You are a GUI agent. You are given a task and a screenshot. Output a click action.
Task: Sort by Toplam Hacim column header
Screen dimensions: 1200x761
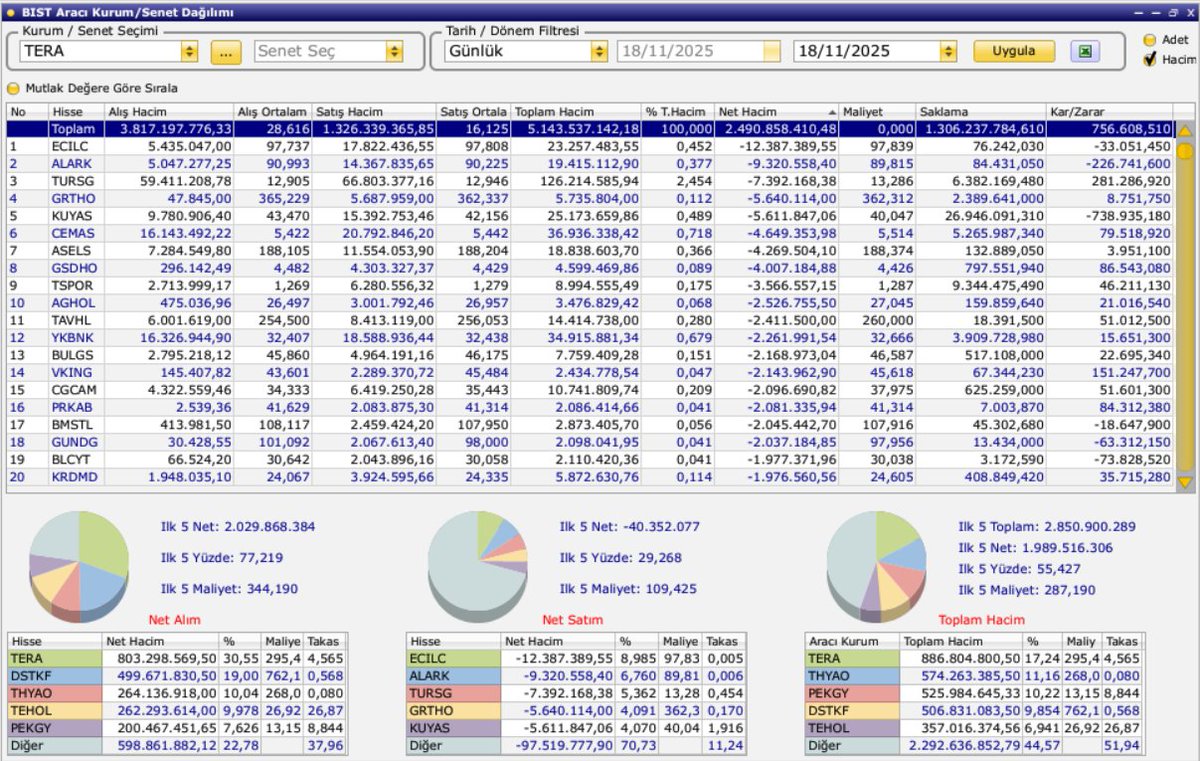576,112
